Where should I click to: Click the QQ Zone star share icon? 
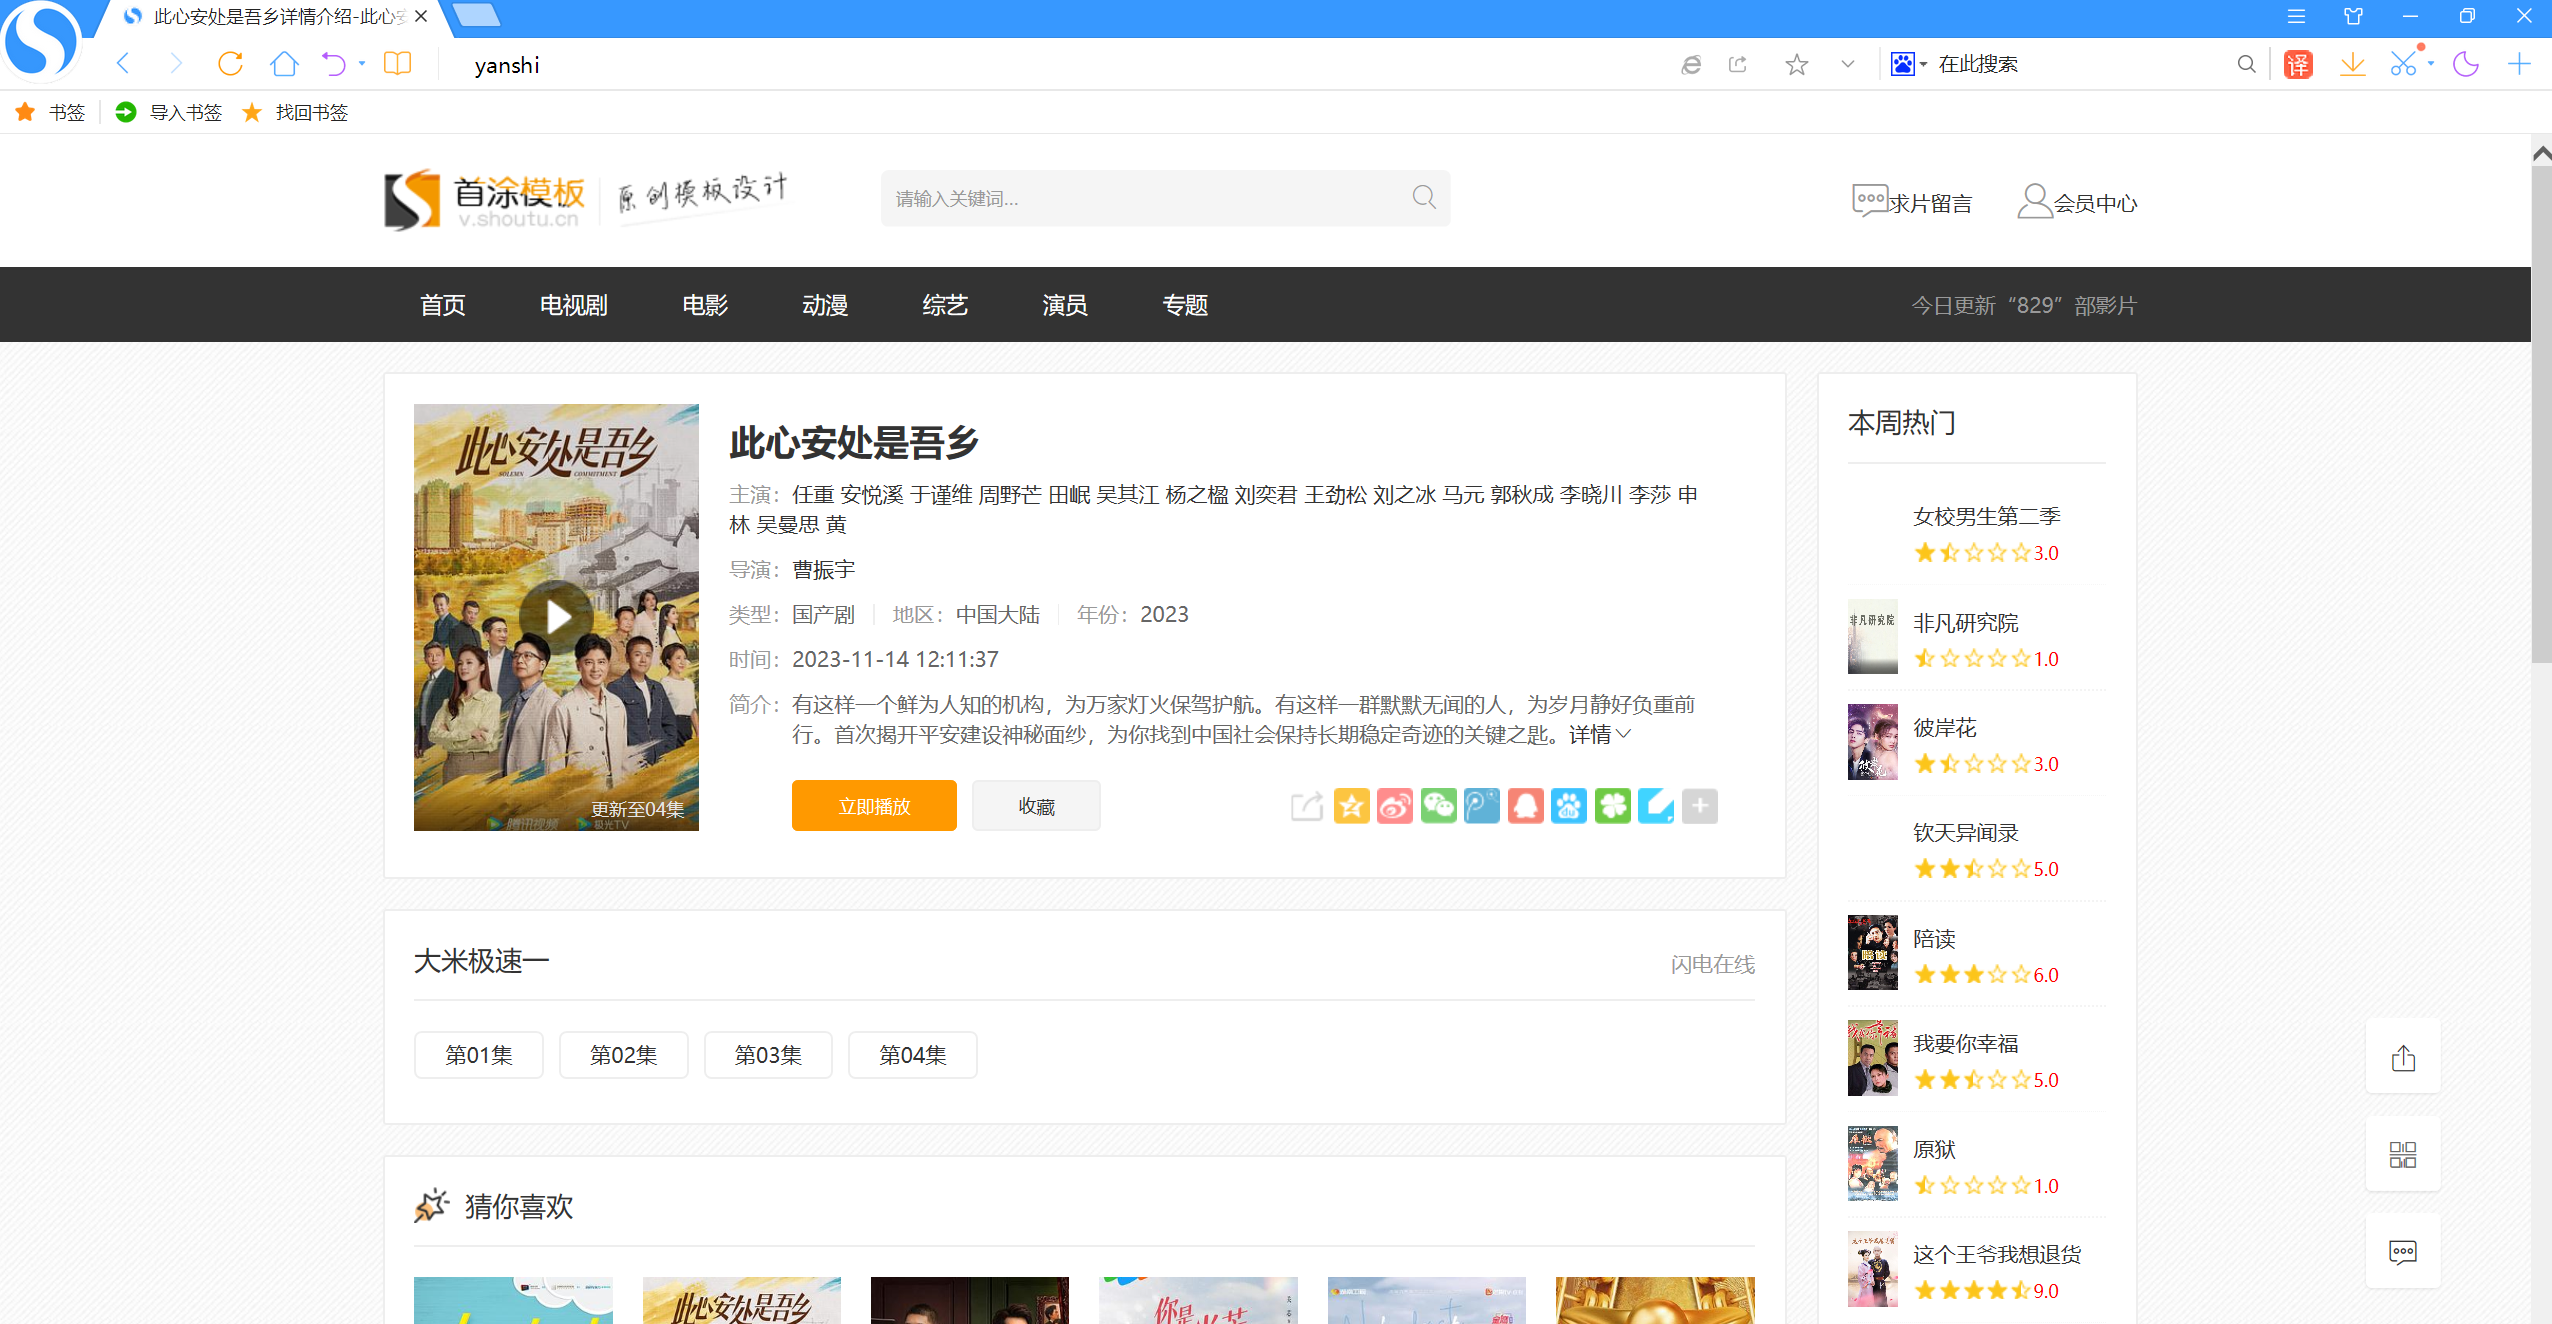pos(1351,806)
